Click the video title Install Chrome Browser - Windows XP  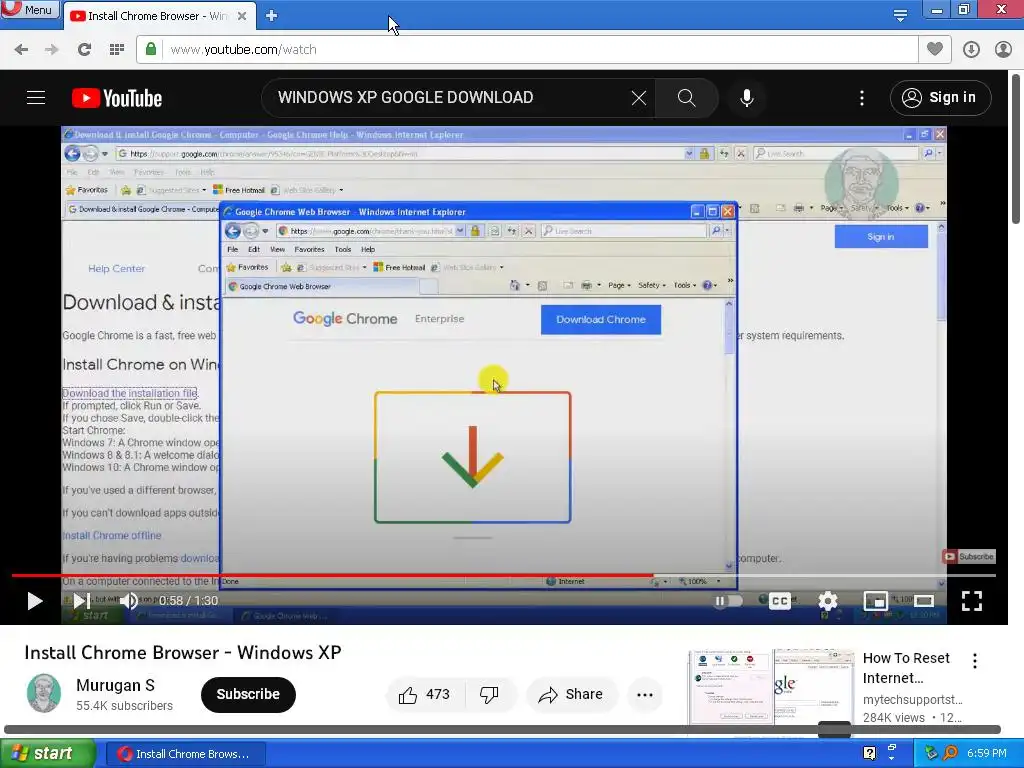pyautogui.click(x=183, y=652)
